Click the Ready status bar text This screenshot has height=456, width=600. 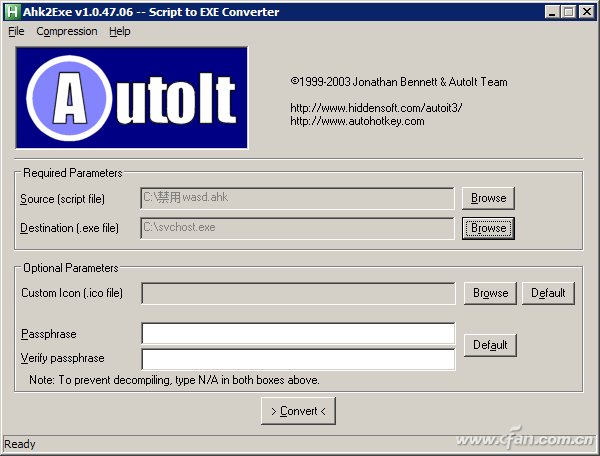click(x=20, y=445)
